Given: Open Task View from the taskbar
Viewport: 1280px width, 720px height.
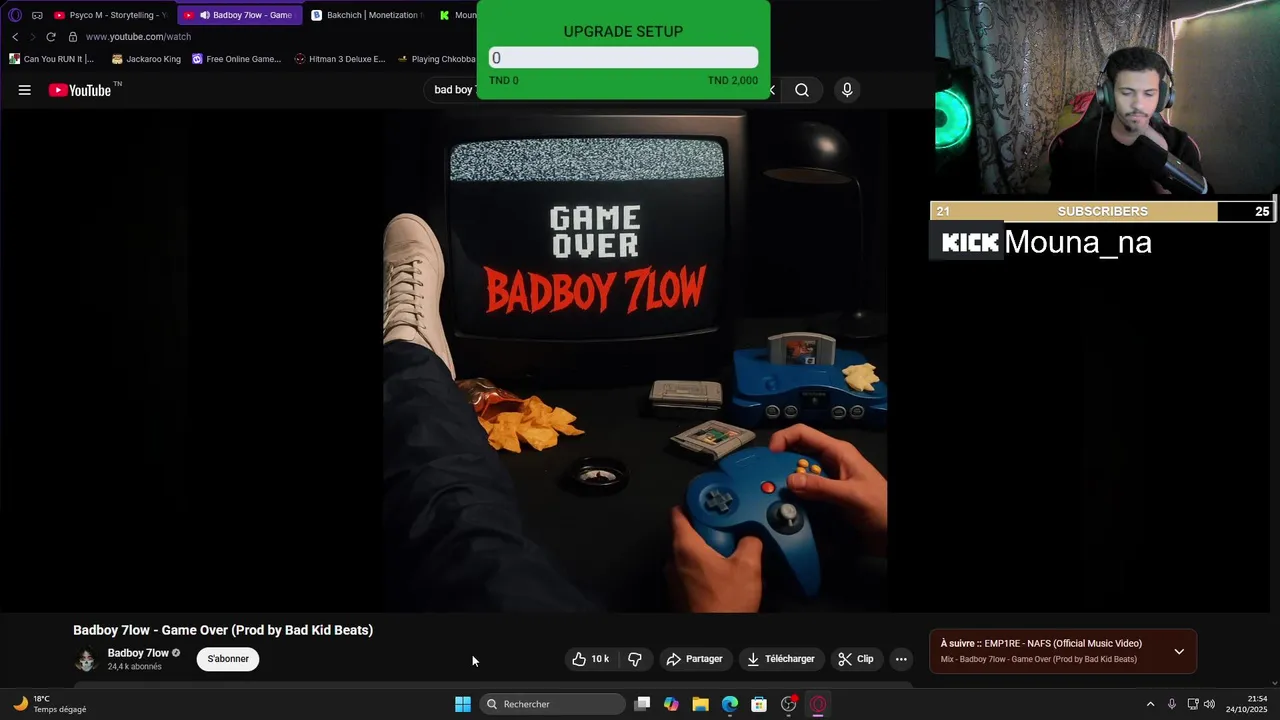Looking at the screenshot, I should 643,704.
